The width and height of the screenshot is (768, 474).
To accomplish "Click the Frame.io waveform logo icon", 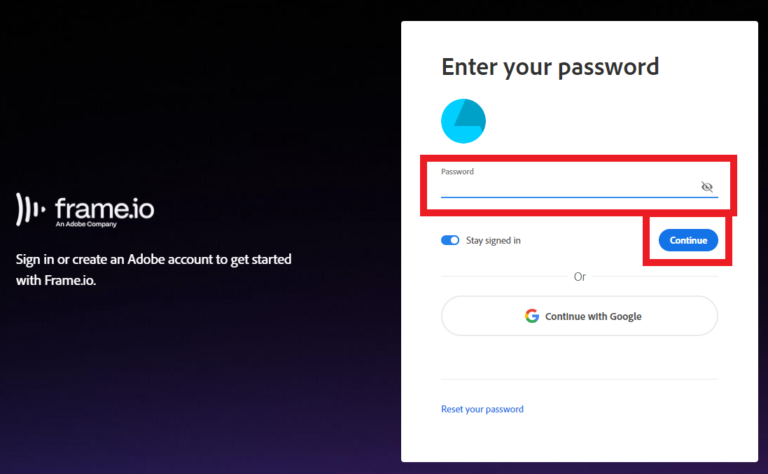I will click(31, 208).
